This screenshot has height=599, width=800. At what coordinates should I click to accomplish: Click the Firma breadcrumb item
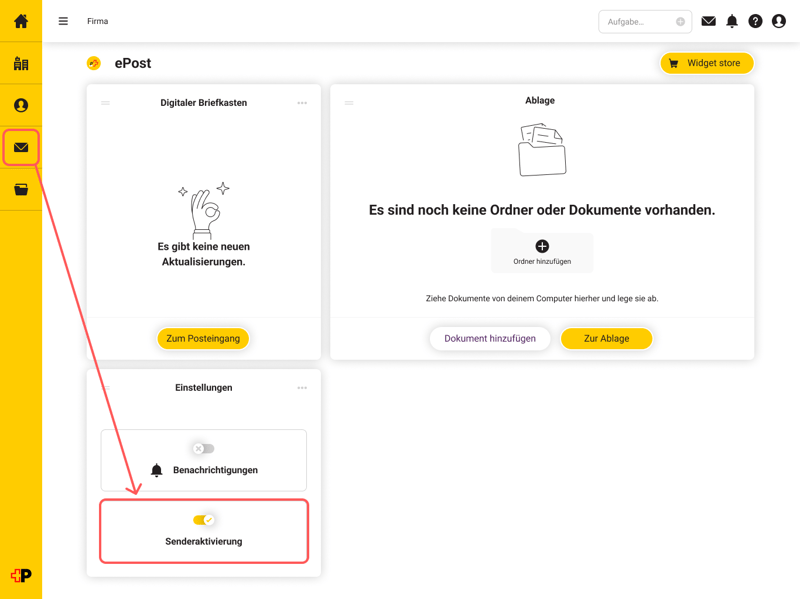97,21
